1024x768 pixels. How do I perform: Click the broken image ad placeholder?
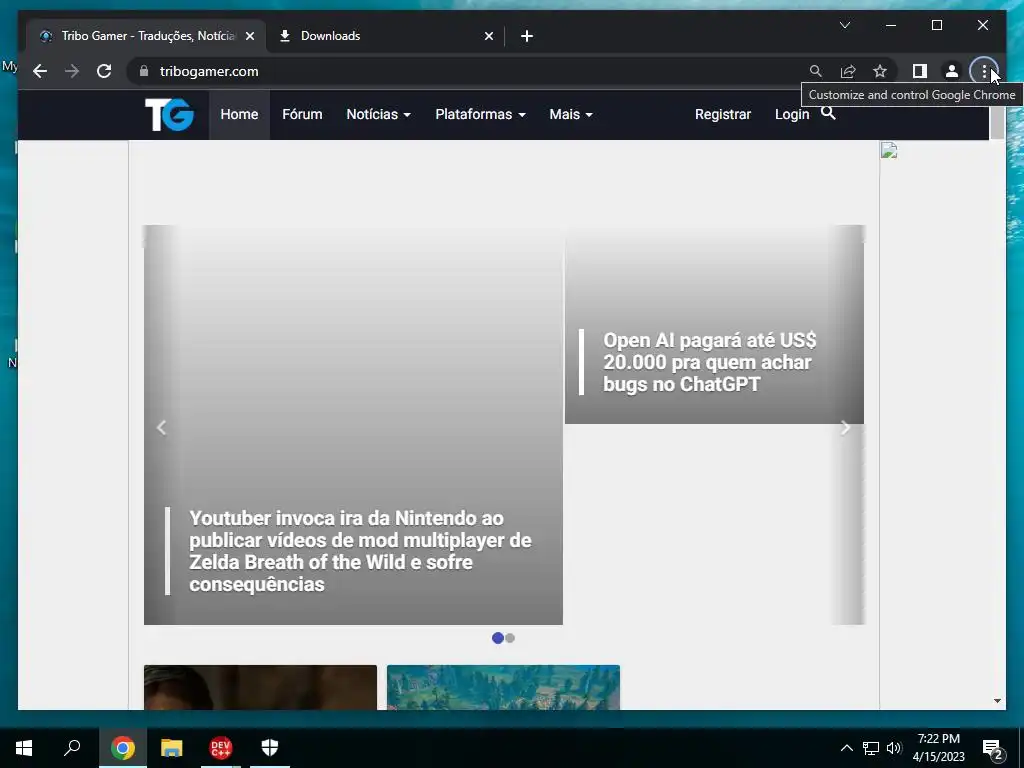889,151
